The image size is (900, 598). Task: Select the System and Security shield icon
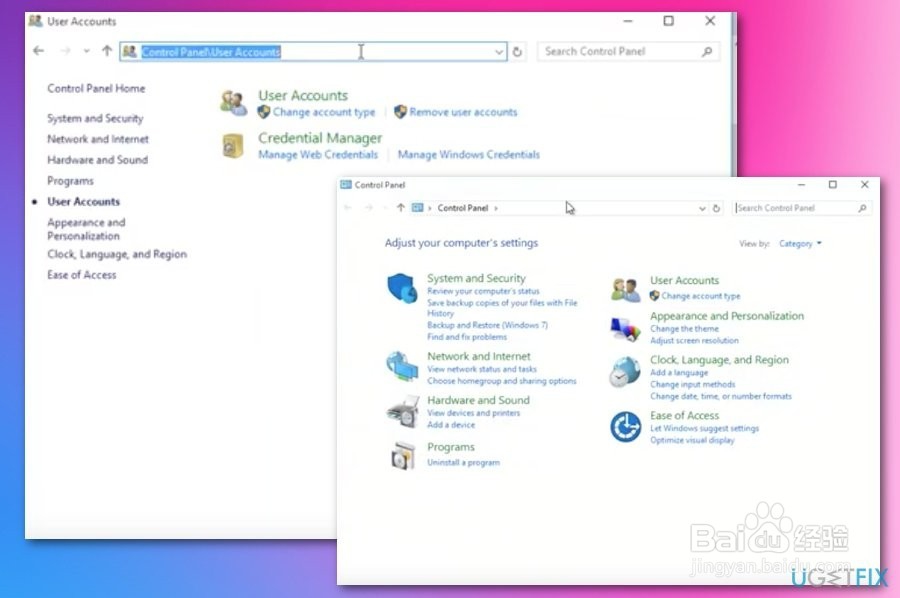(402, 287)
